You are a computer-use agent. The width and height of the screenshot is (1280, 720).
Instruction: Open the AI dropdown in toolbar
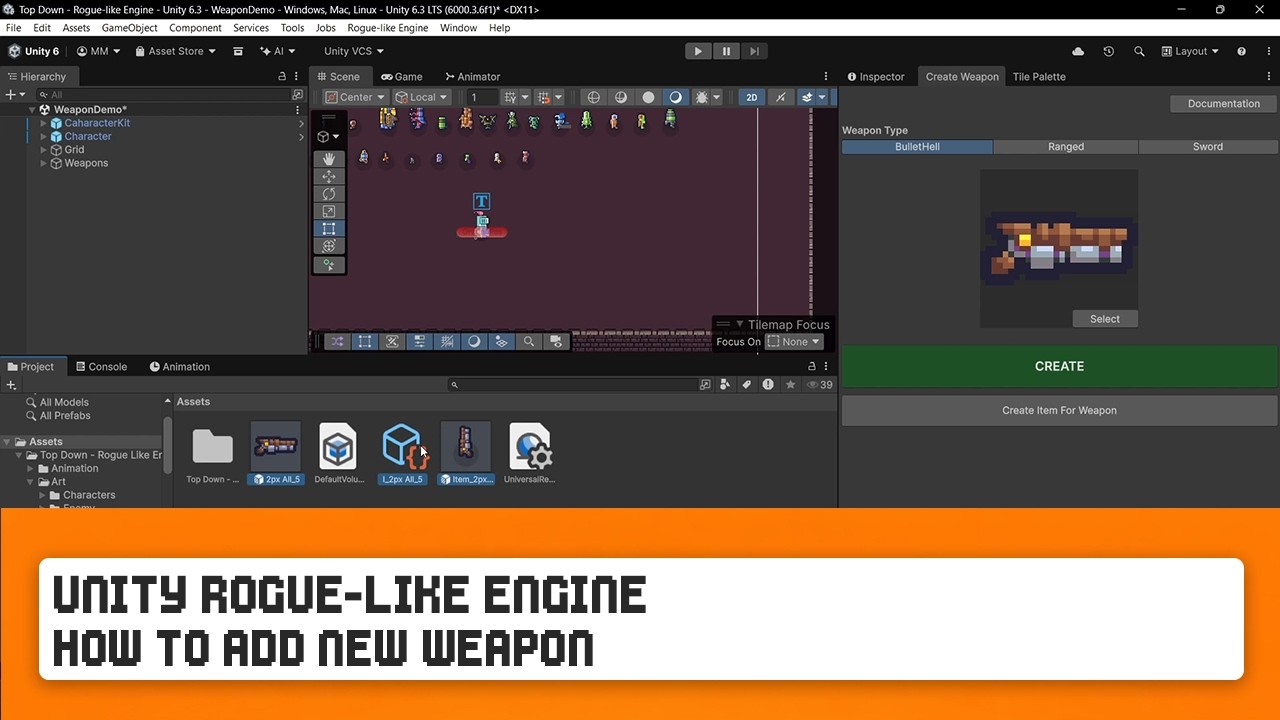pos(278,51)
